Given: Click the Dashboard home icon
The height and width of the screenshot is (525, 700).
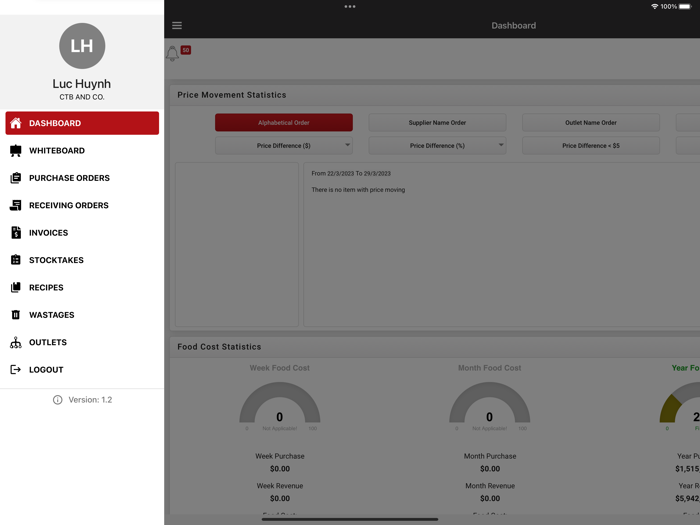Looking at the screenshot, I should (x=16, y=123).
